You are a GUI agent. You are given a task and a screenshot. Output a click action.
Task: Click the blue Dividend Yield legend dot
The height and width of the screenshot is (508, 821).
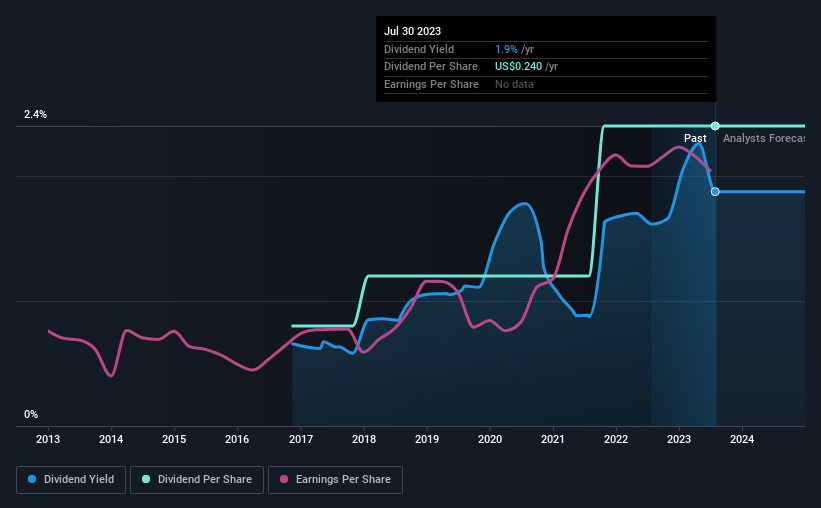[33, 480]
